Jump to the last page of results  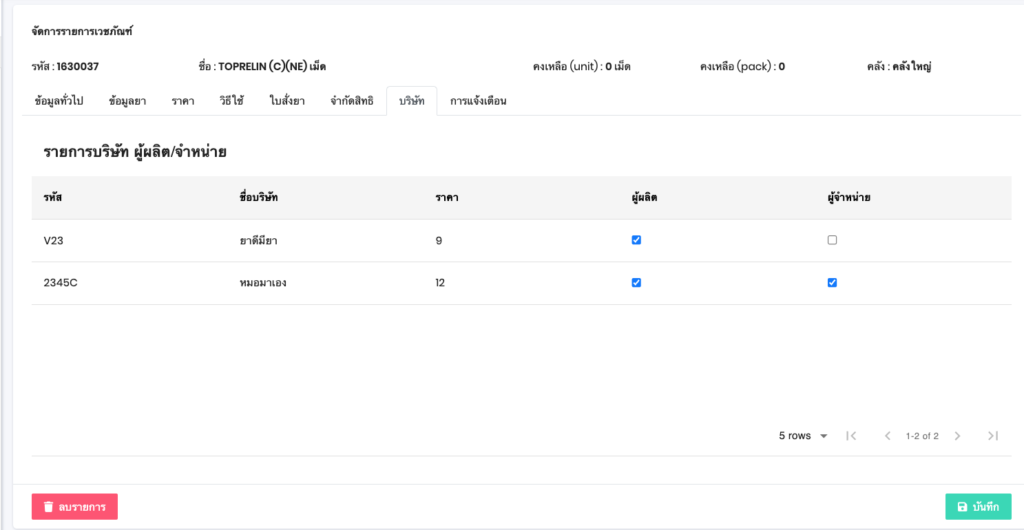992,436
